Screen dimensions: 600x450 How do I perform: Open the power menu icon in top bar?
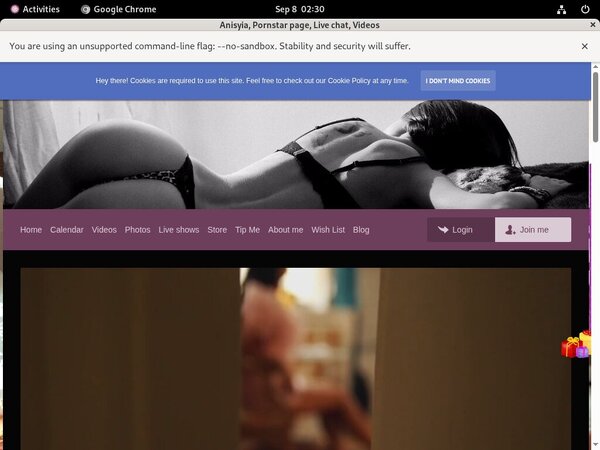click(584, 9)
